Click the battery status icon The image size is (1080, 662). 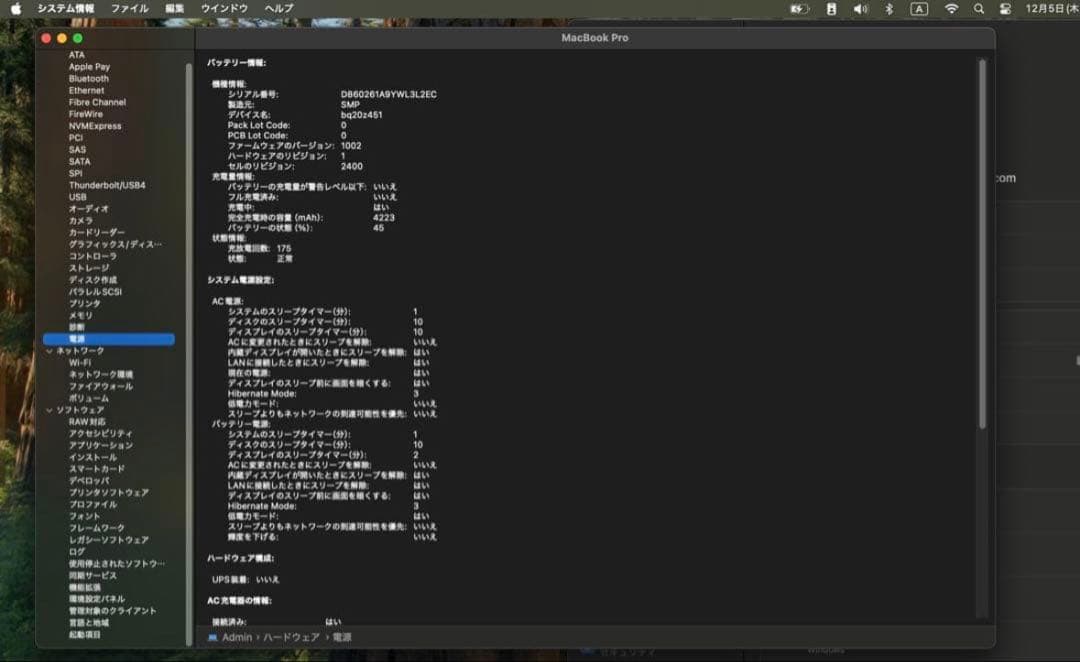pos(798,8)
